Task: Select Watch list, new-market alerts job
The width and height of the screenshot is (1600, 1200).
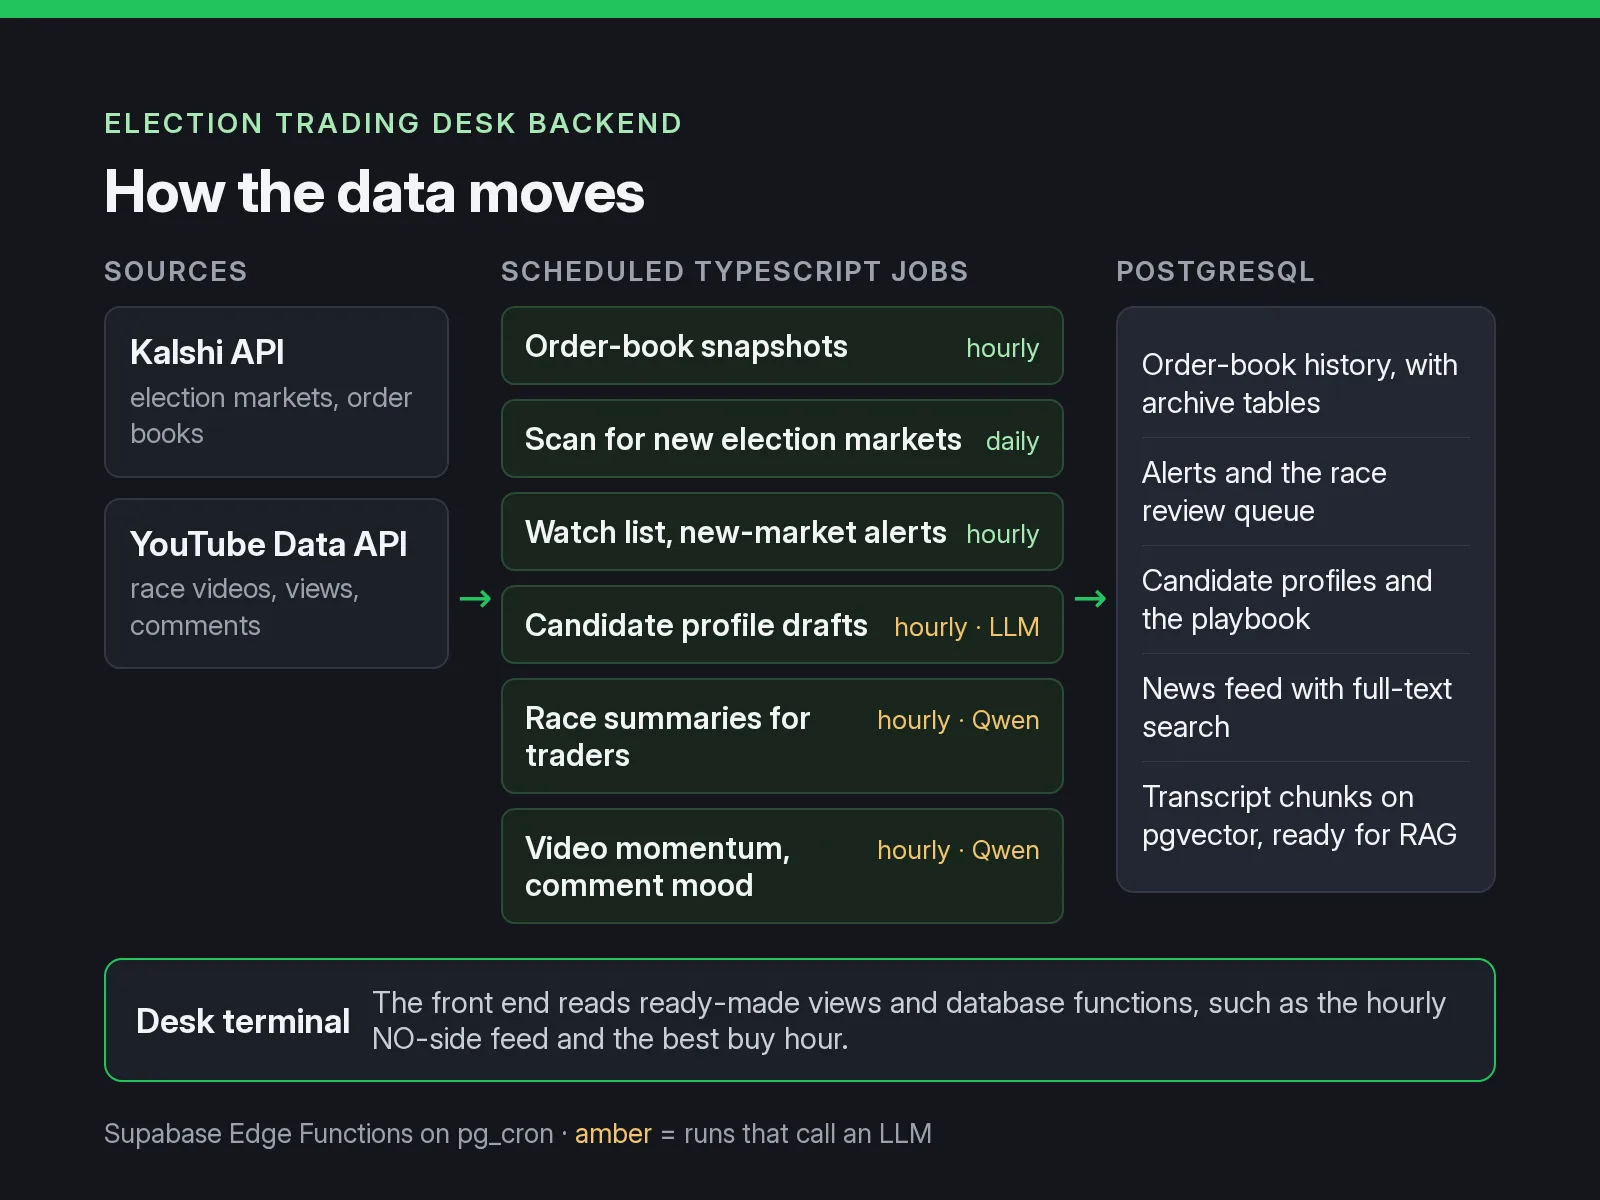Action: click(782, 532)
